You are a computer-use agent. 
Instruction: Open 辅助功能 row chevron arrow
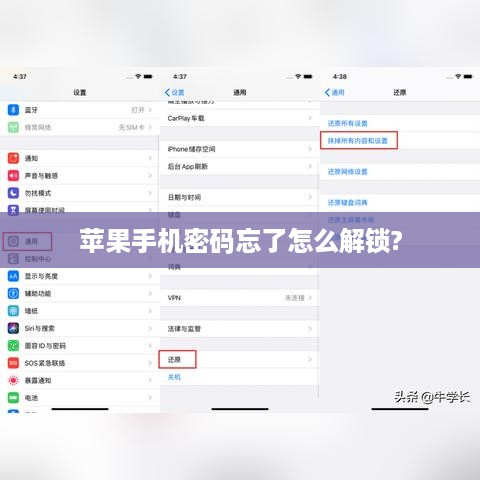pos(150,293)
